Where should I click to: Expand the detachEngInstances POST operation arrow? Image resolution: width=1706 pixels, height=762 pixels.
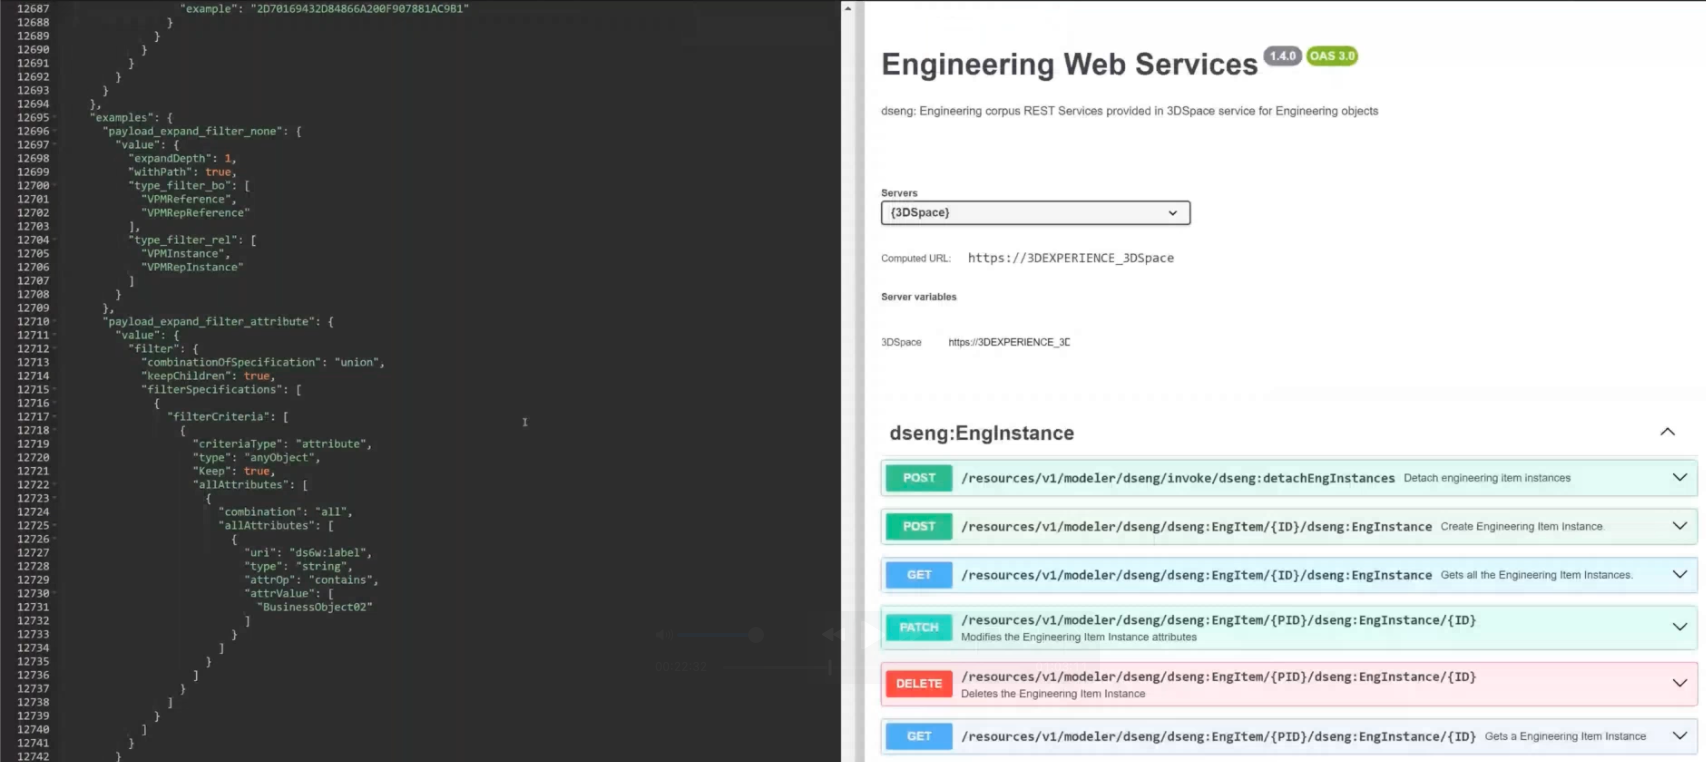click(1679, 478)
